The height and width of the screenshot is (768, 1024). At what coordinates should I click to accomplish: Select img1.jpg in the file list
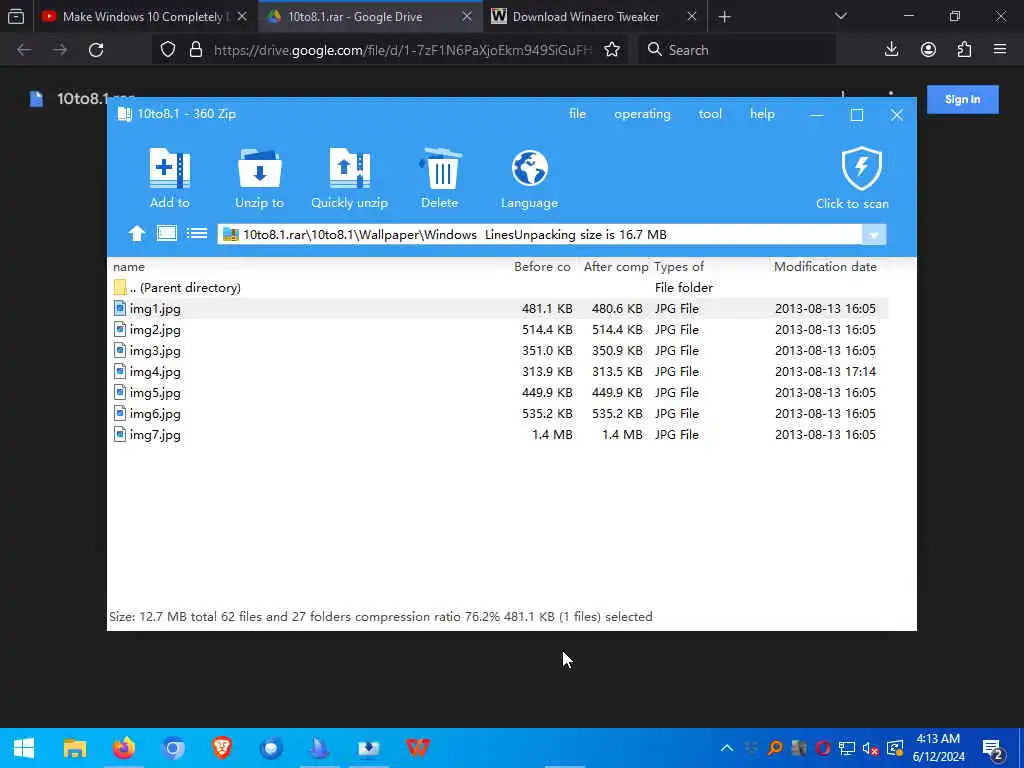pos(498,308)
